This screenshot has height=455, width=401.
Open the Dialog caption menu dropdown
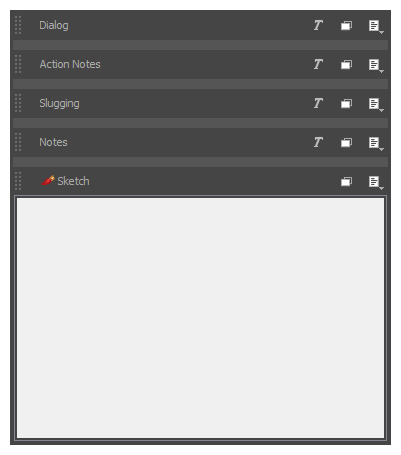(376, 27)
